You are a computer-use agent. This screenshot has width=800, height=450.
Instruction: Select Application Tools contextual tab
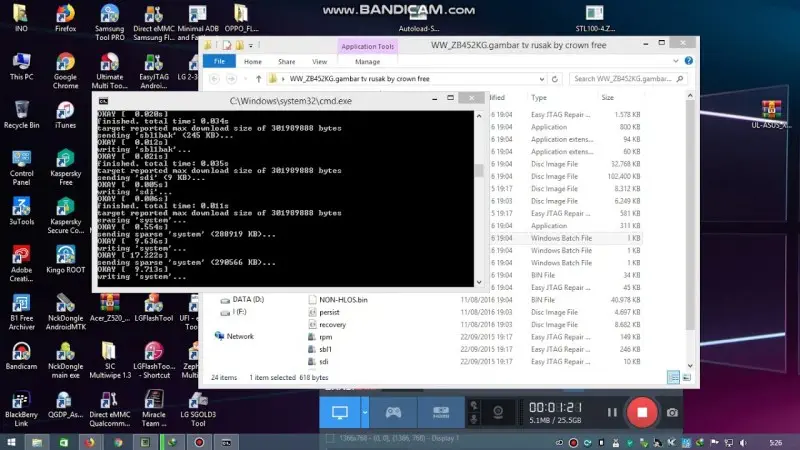click(x=367, y=46)
